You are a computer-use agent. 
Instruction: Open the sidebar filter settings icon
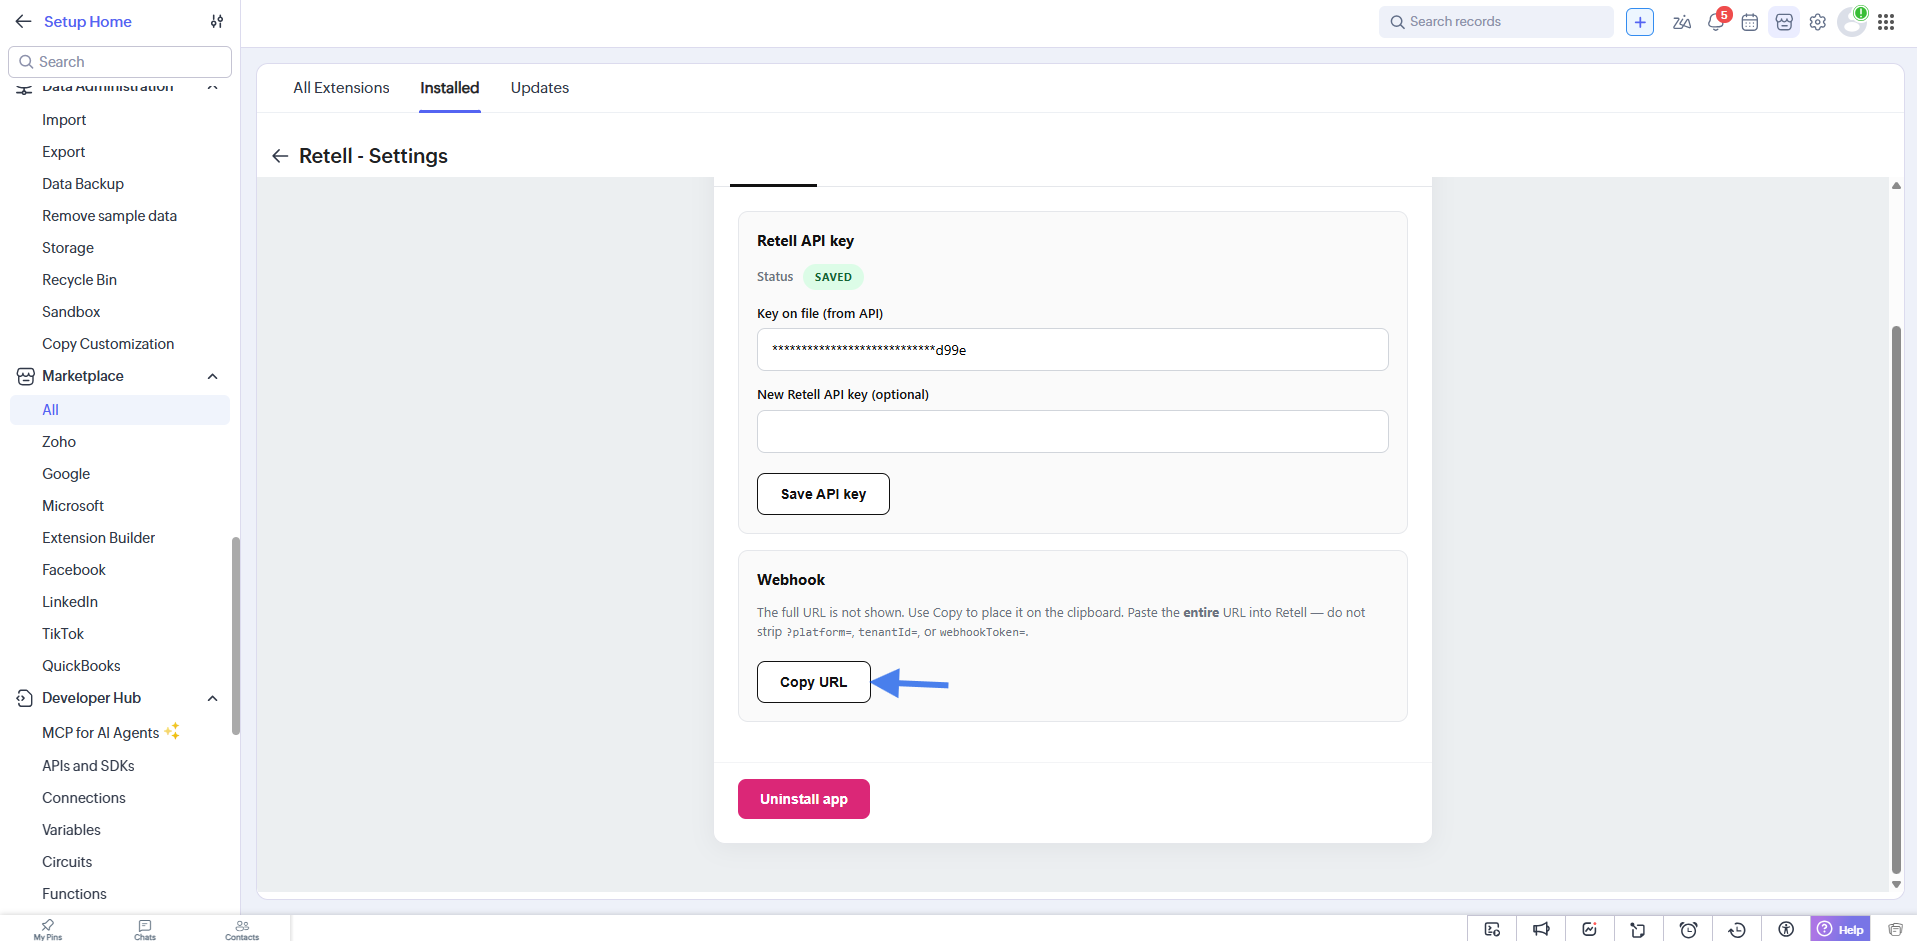pyautogui.click(x=217, y=21)
